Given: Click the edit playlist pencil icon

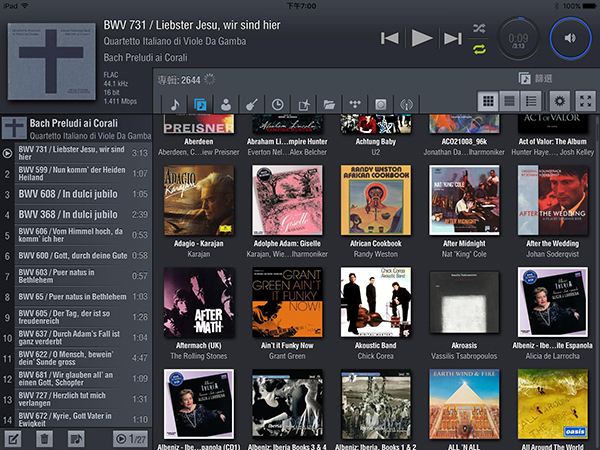Looking at the screenshot, I should point(12,439).
